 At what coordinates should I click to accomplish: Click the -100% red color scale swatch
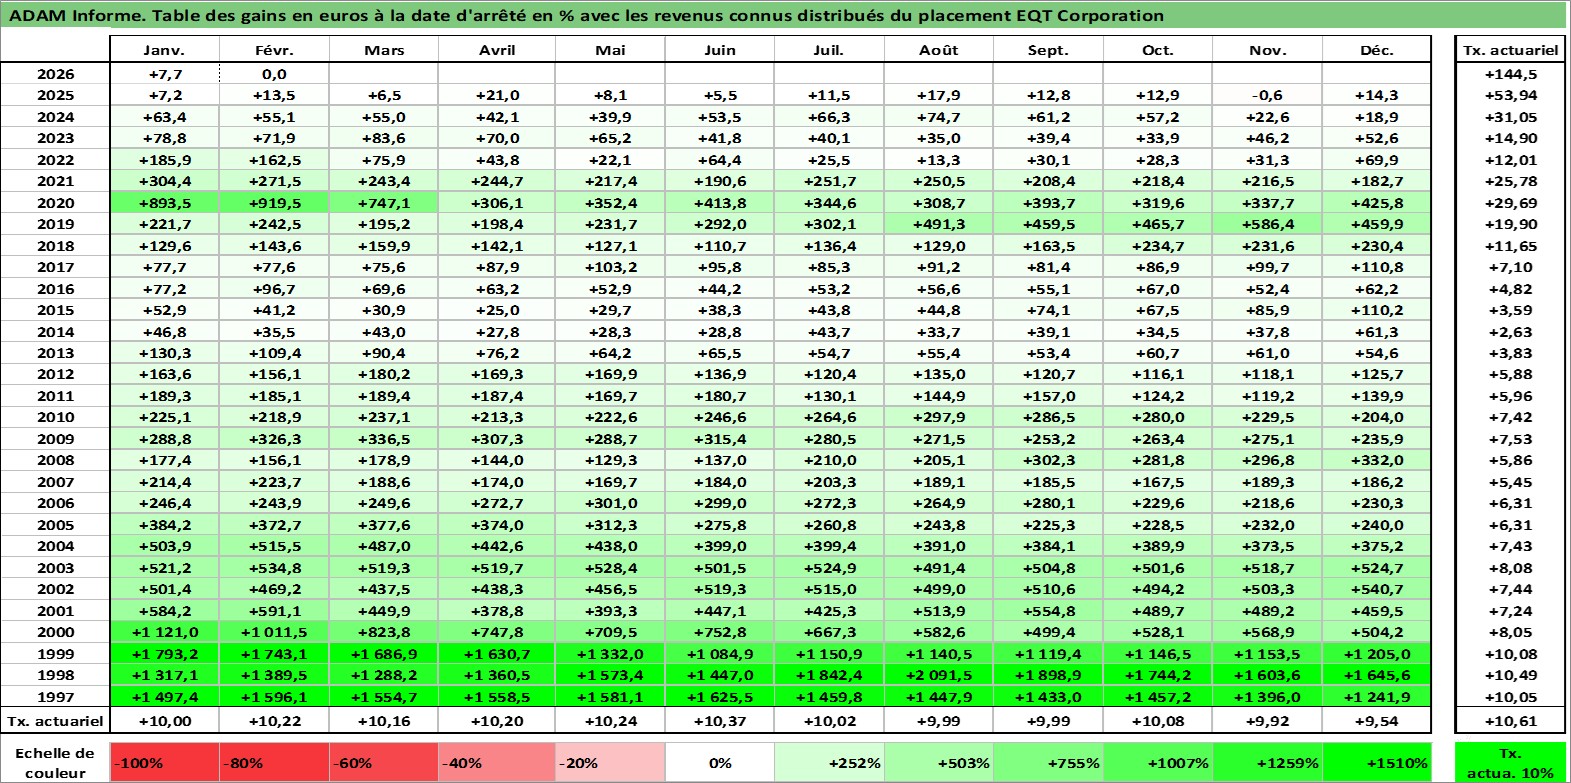164,762
